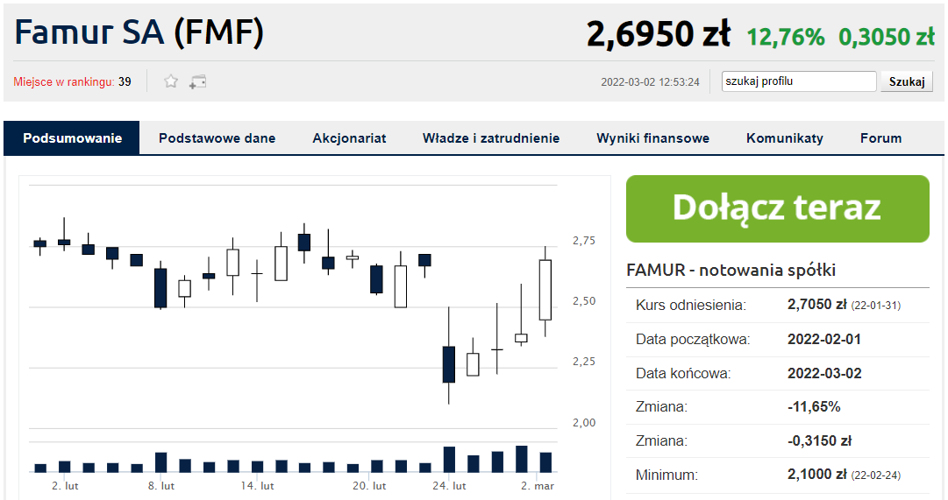Viewport: 948px width, 500px height.
Task: Select the timestamp 2022-03-02 12:53:24
Action: coord(650,82)
